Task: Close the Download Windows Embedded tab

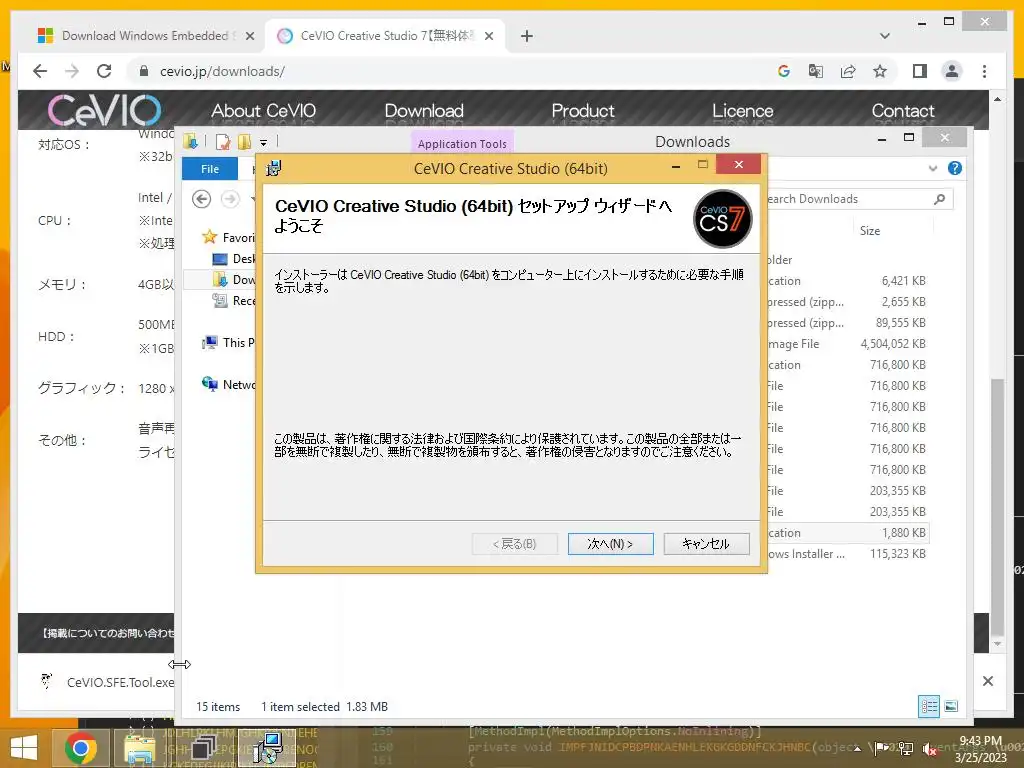Action: [x=249, y=36]
